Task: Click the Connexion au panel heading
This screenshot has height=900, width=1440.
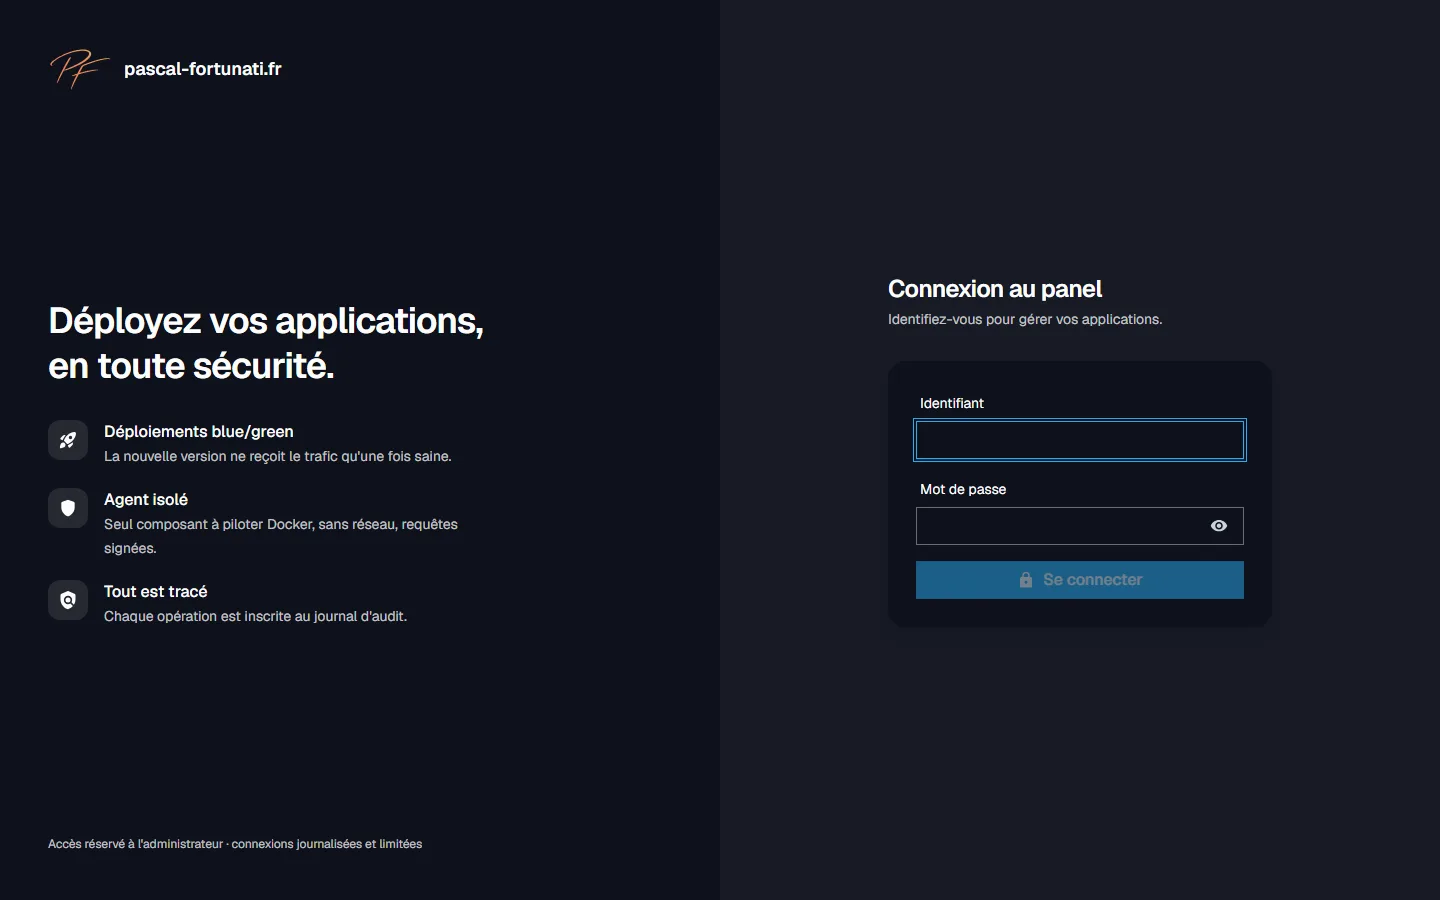Action: click(995, 289)
